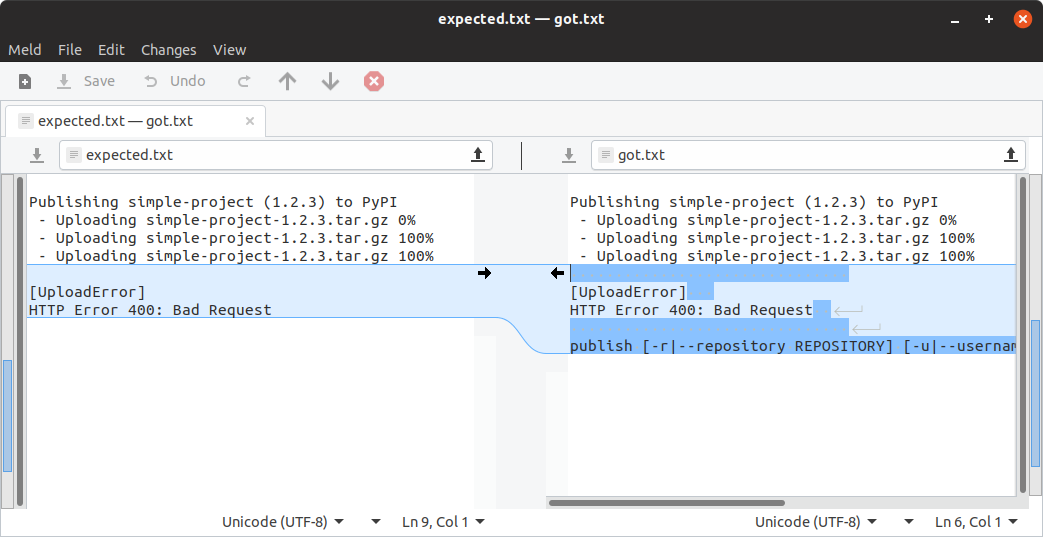Open file chooser via expected.txt upload icon
This screenshot has width=1043, height=537.
point(478,155)
